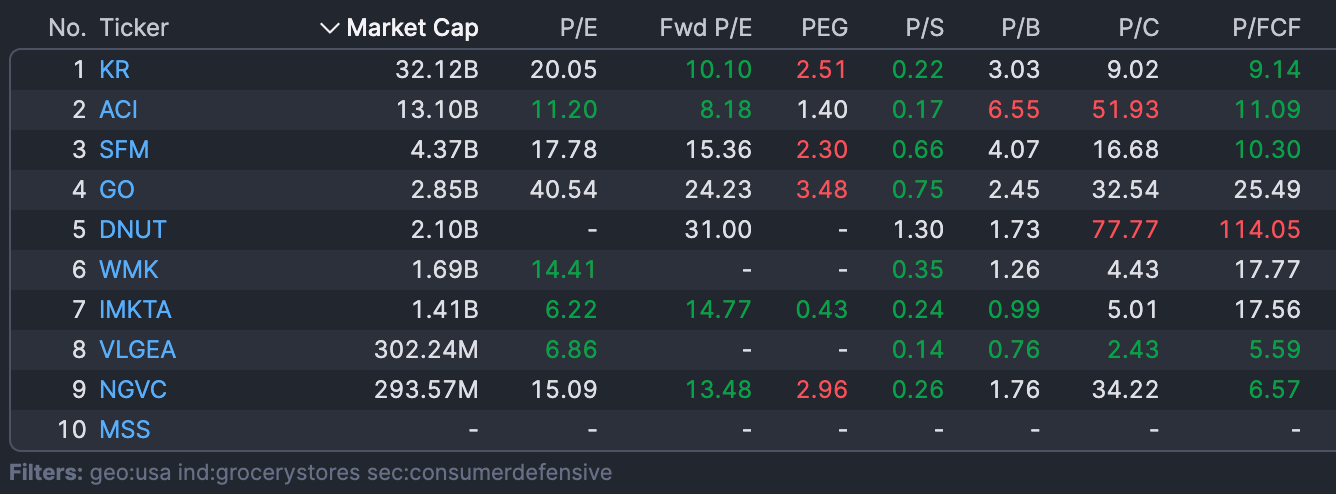This screenshot has width=1336, height=494.
Task: Sort by the Market Cap column header
Action: pyautogui.click(x=412, y=28)
